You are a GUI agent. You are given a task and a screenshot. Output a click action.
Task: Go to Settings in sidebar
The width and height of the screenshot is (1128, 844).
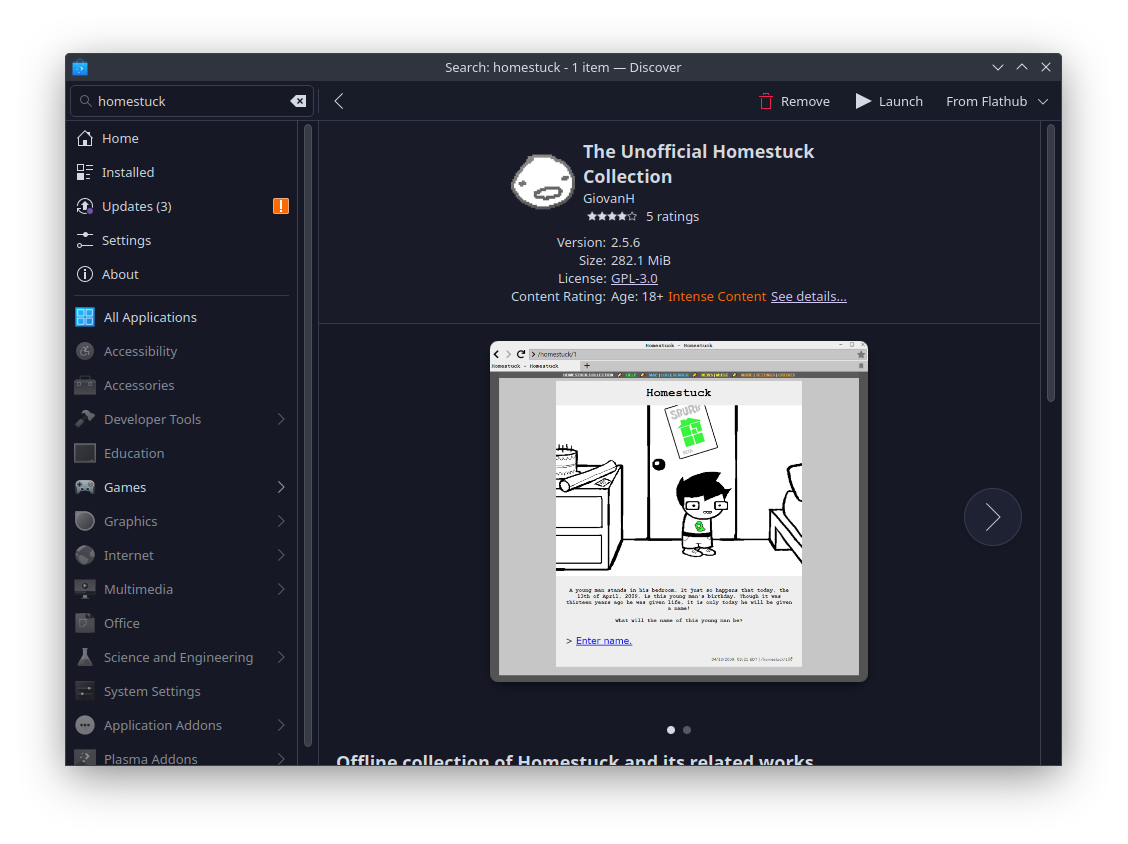coord(126,240)
